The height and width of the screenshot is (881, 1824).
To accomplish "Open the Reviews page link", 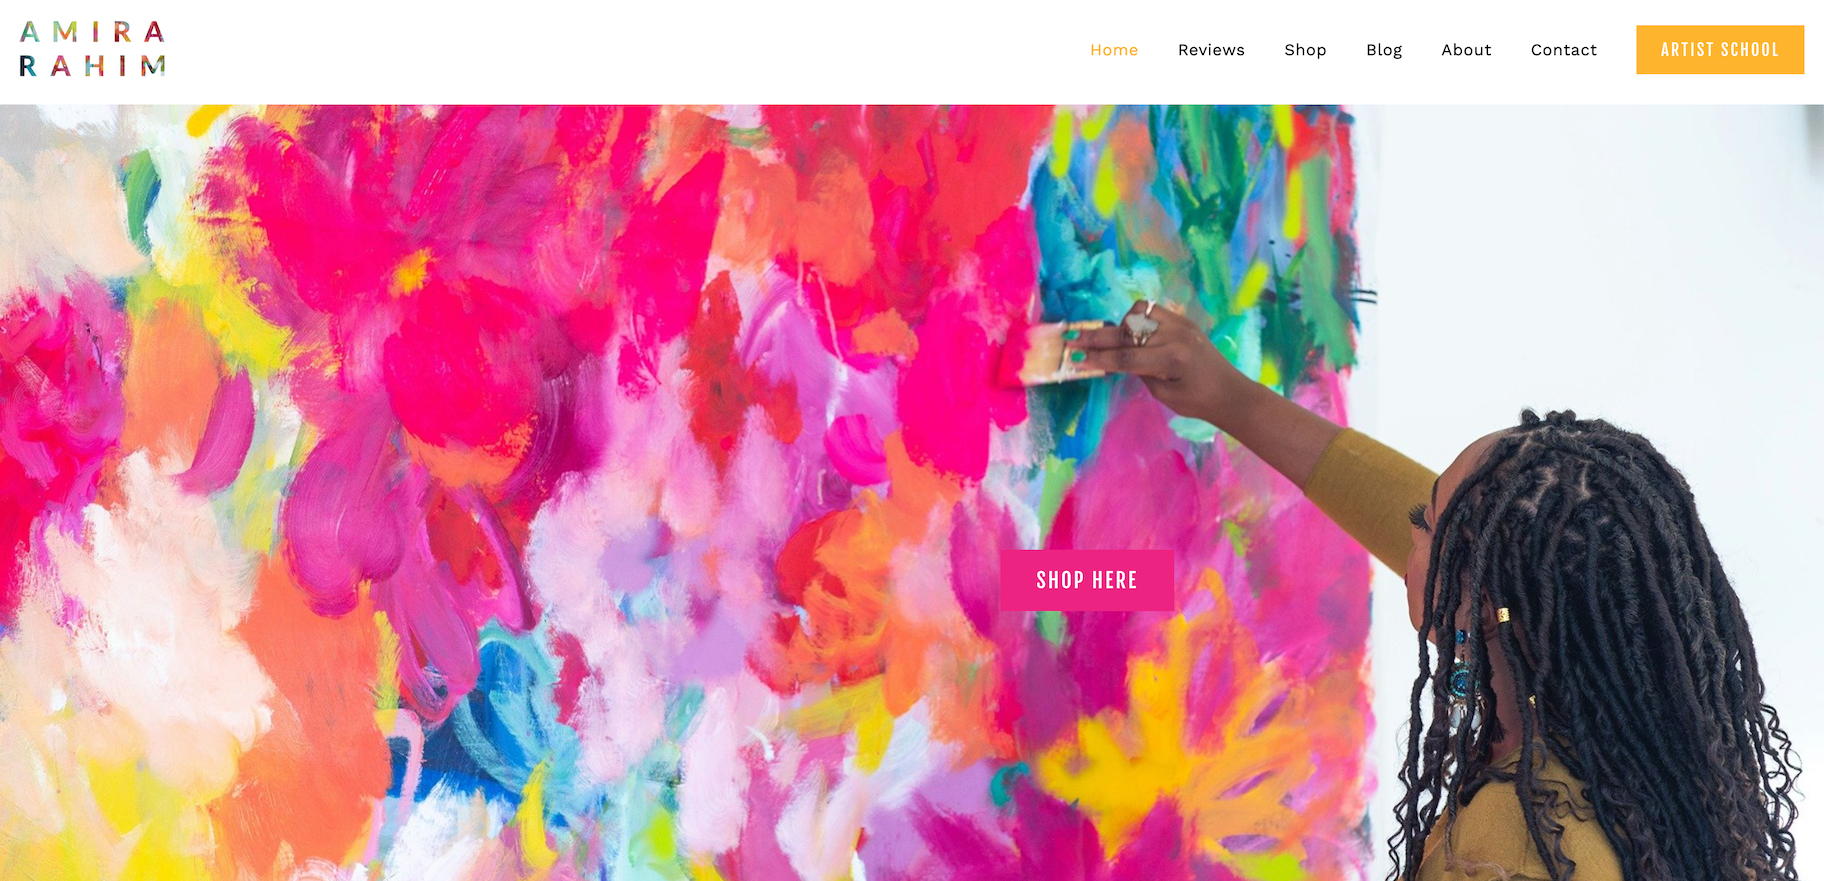I will tap(1211, 50).
